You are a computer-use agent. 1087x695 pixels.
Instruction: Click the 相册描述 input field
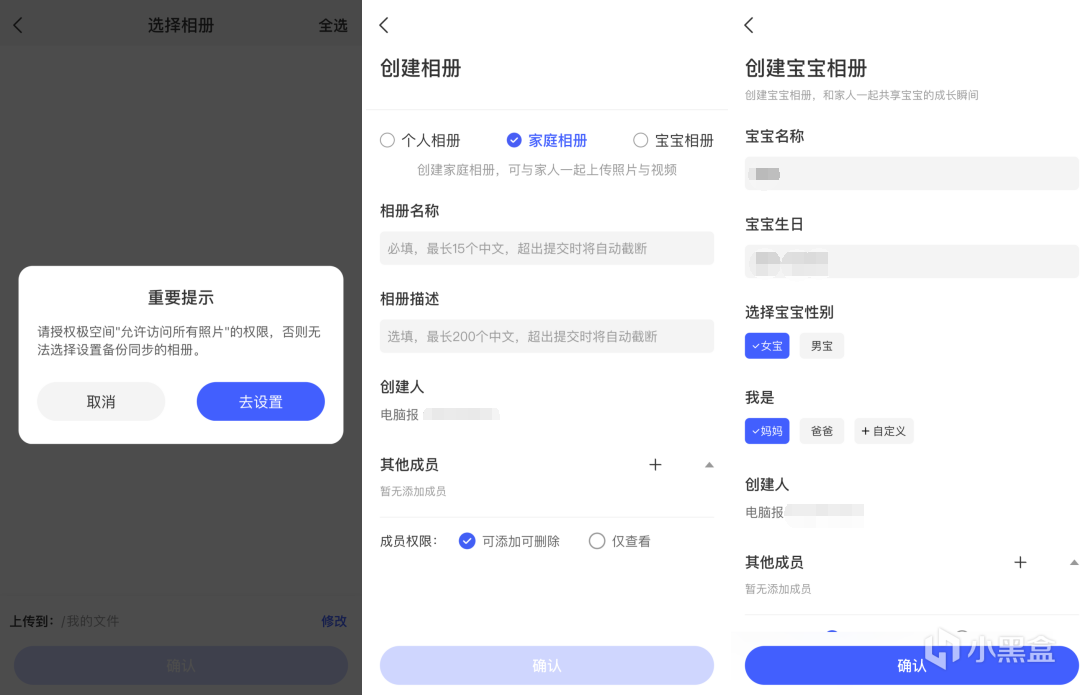[547, 336]
